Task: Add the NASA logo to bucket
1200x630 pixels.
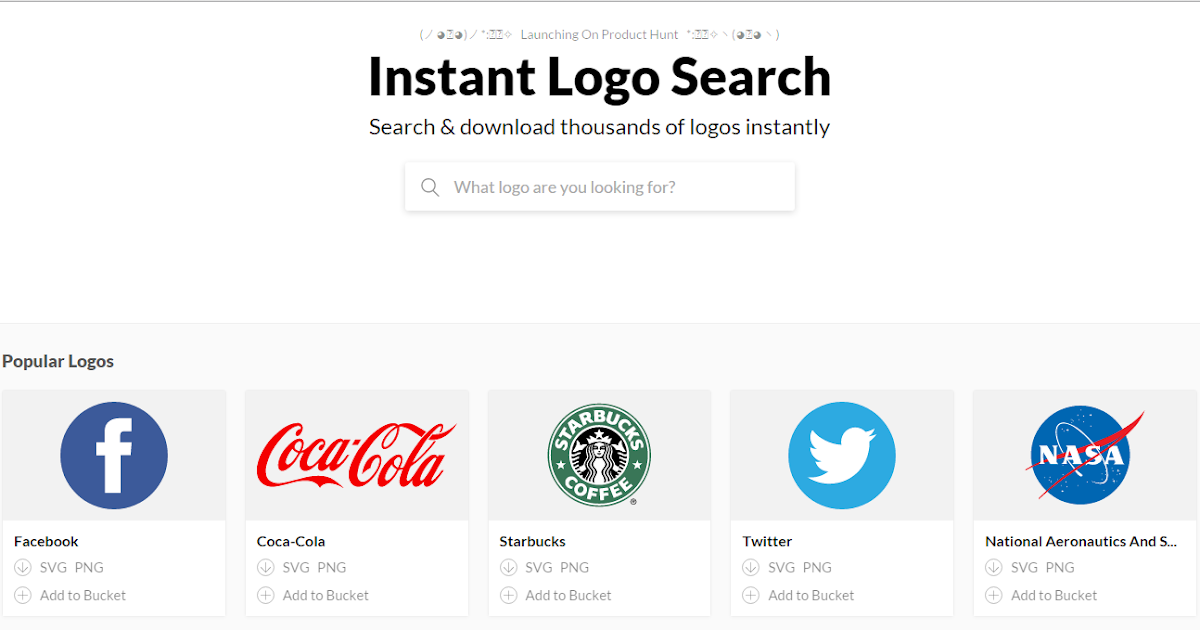Action: pos(1053,595)
